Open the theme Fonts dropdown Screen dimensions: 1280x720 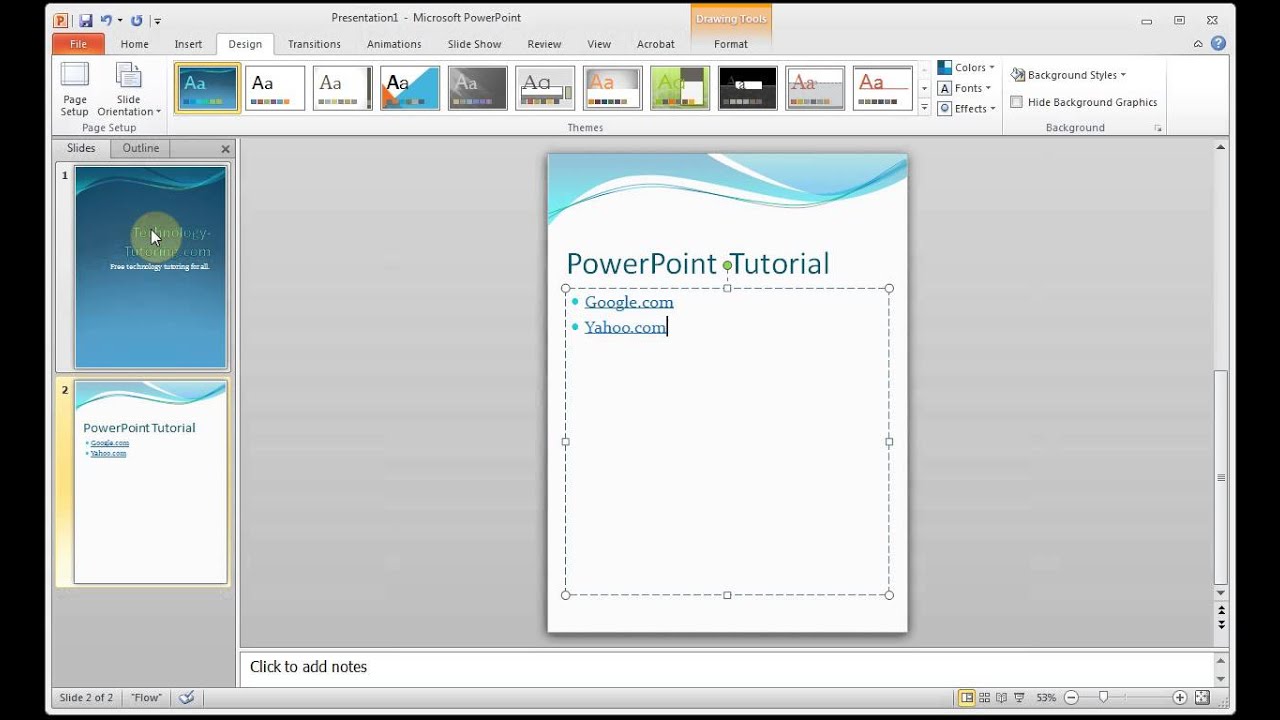coord(964,88)
